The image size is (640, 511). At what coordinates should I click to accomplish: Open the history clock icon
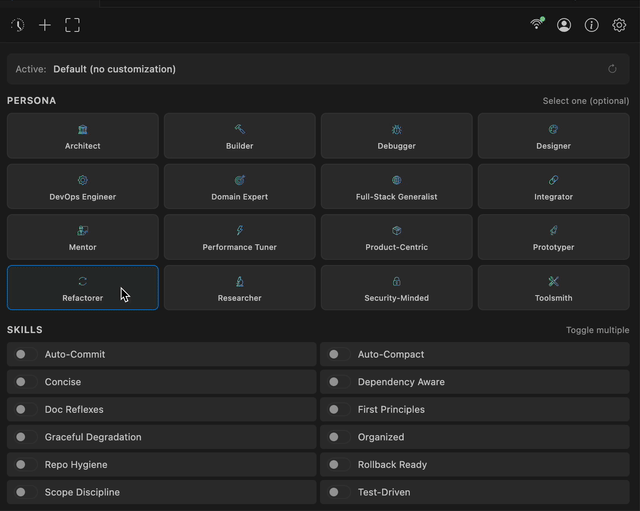(18, 25)
